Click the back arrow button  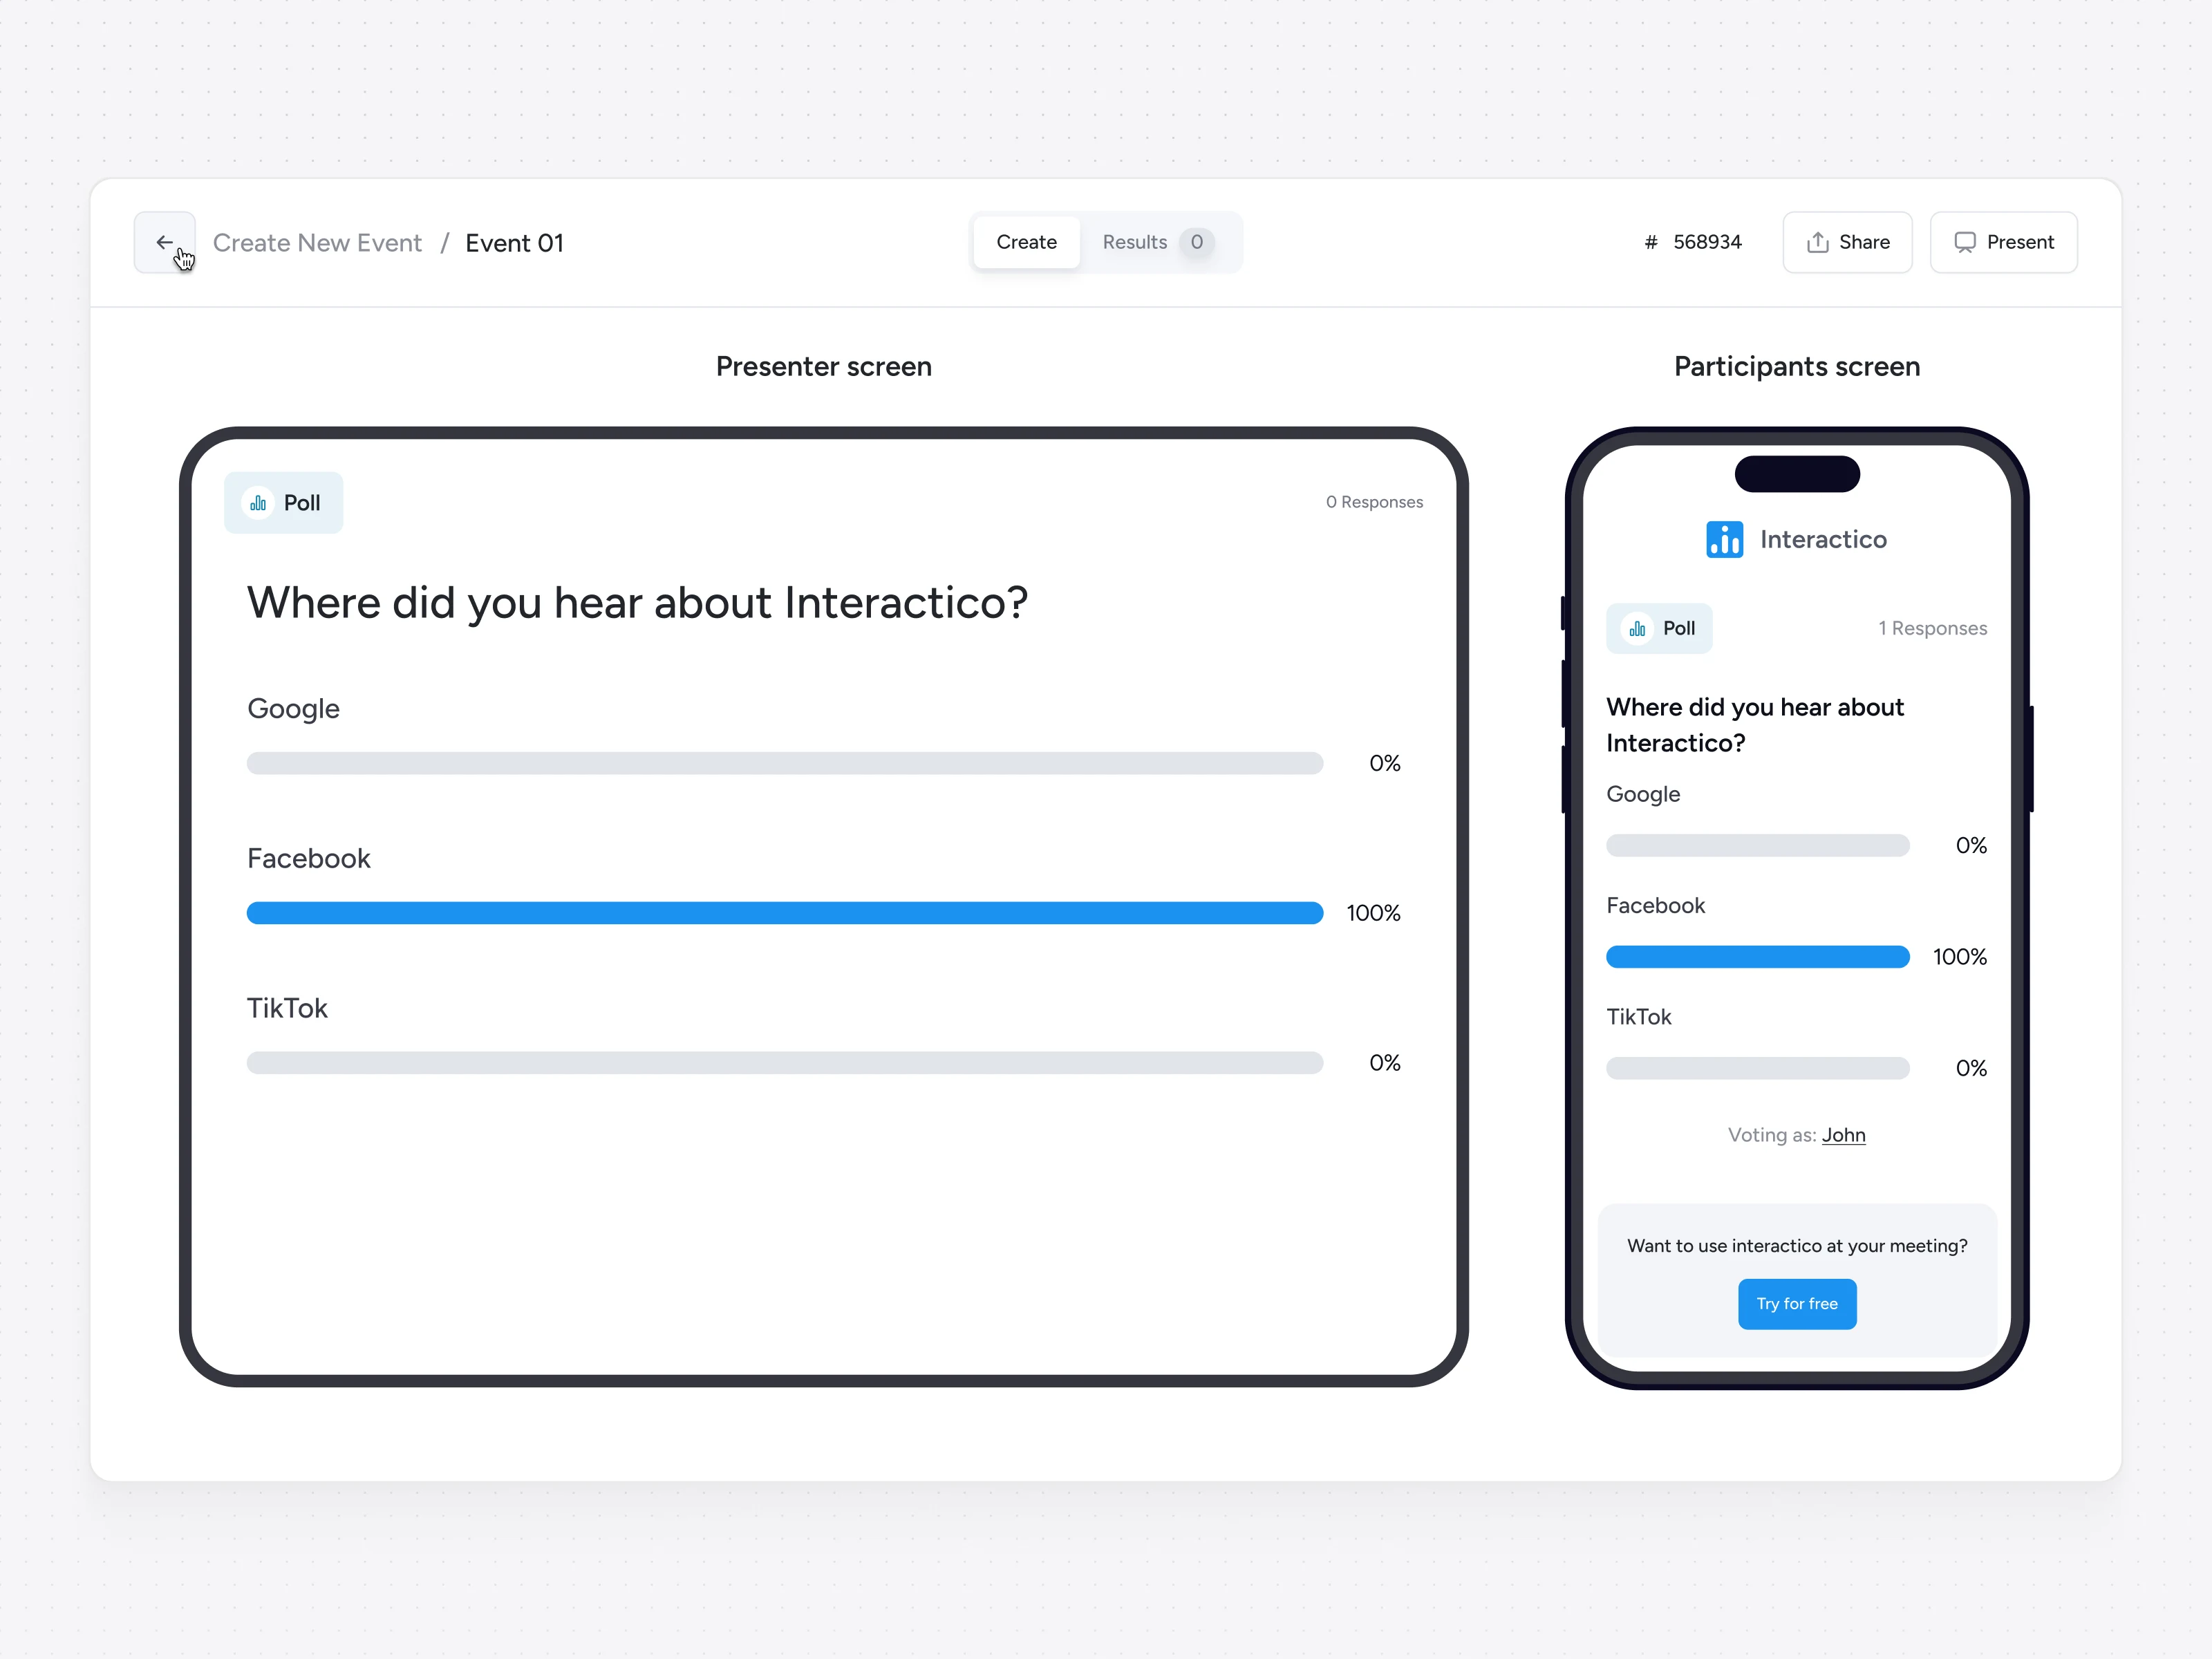tap(164, 242)
